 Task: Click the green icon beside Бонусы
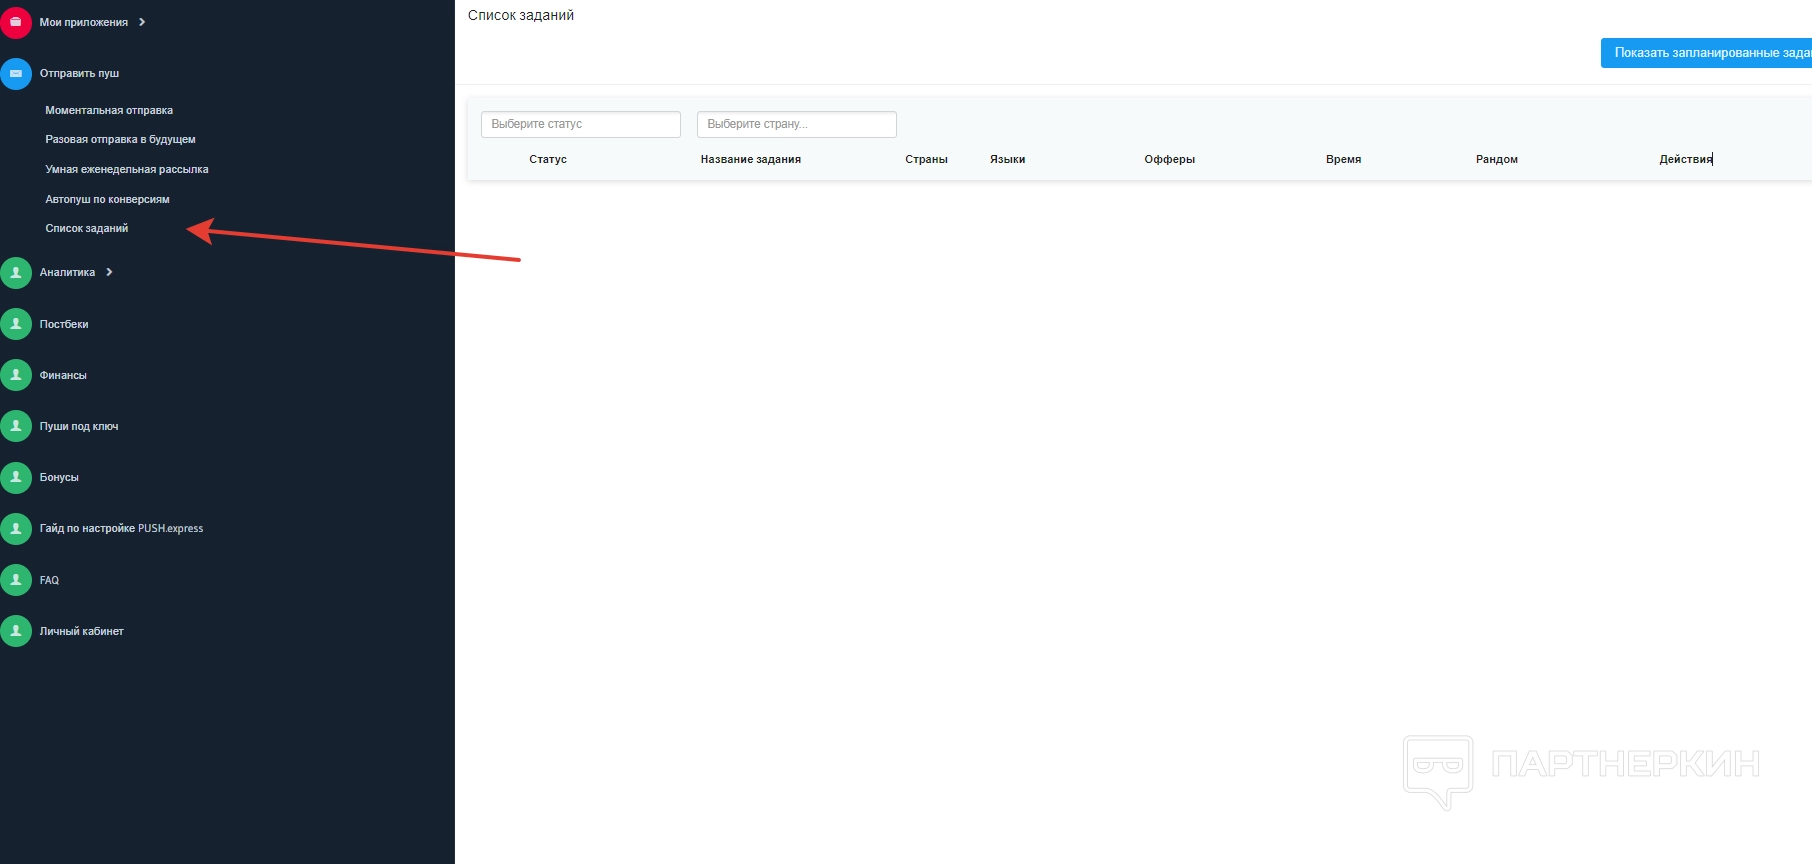click(x=16, y=477)
